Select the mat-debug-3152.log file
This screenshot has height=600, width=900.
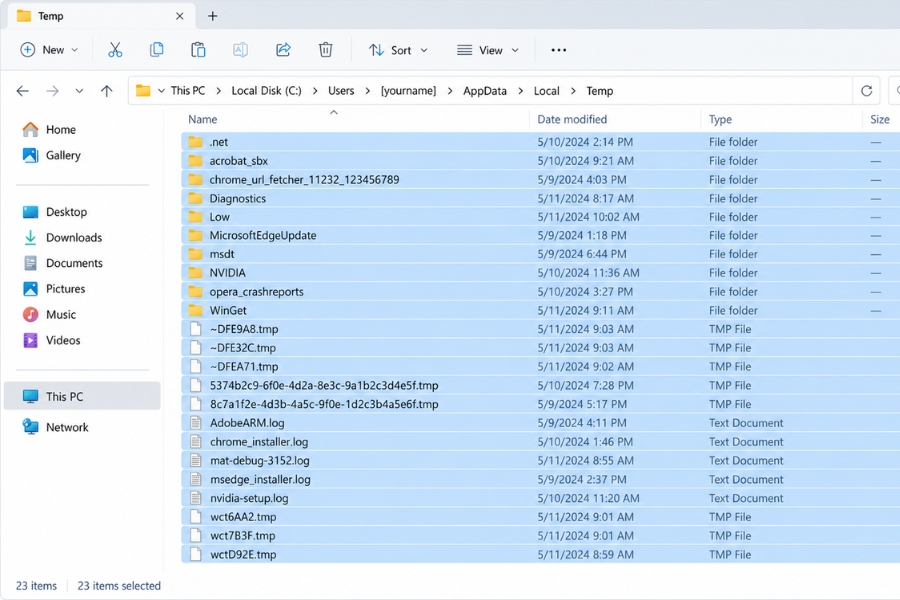[540, 460]
